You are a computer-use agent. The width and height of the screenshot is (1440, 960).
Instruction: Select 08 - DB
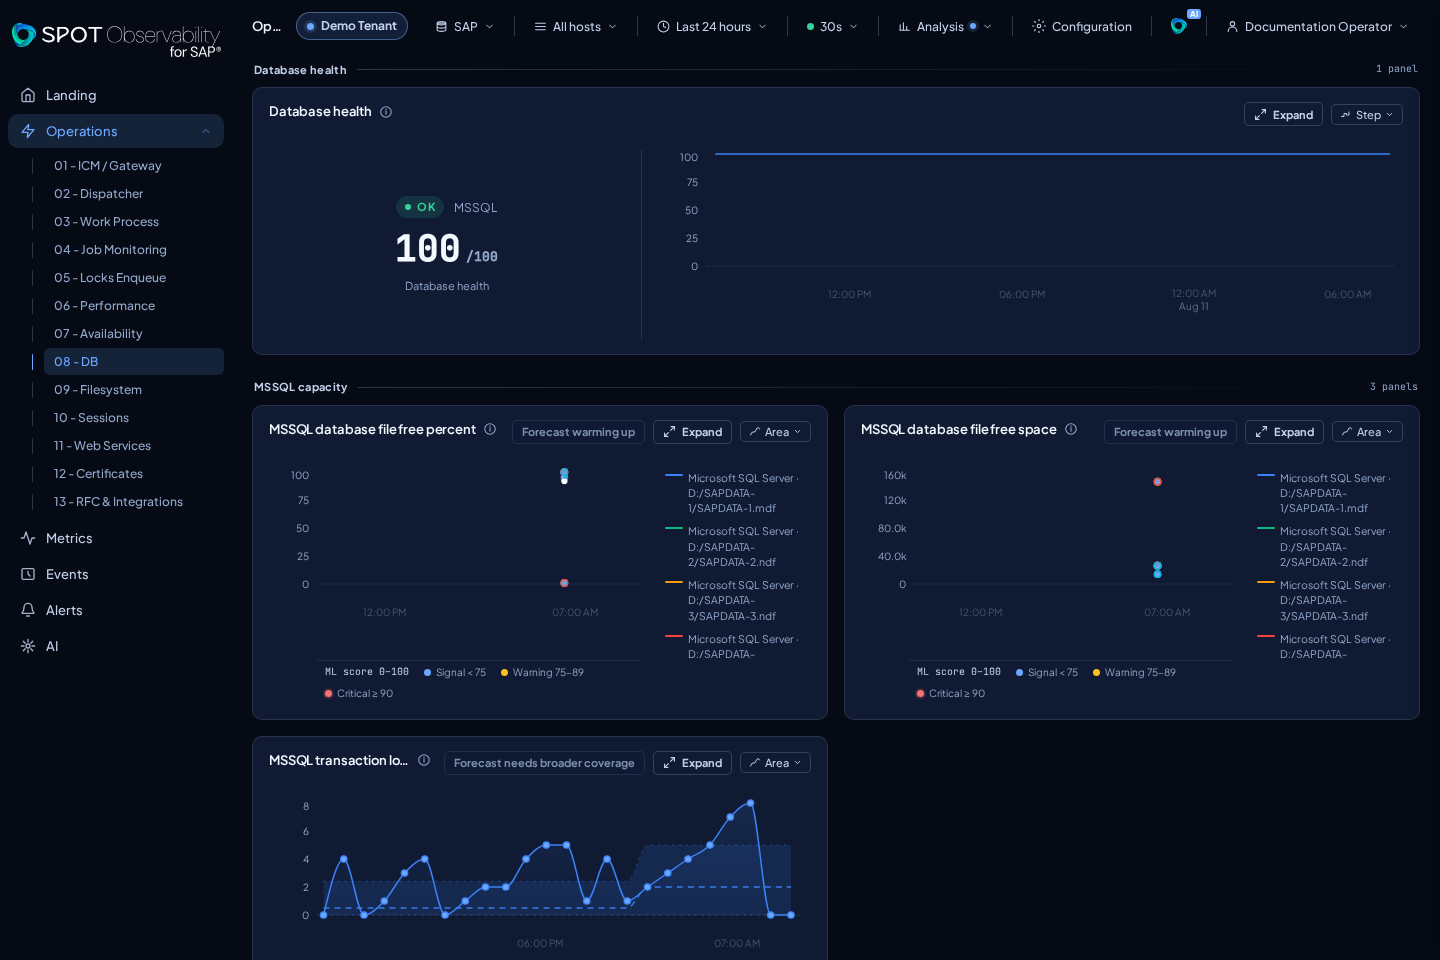click(133, 362)
